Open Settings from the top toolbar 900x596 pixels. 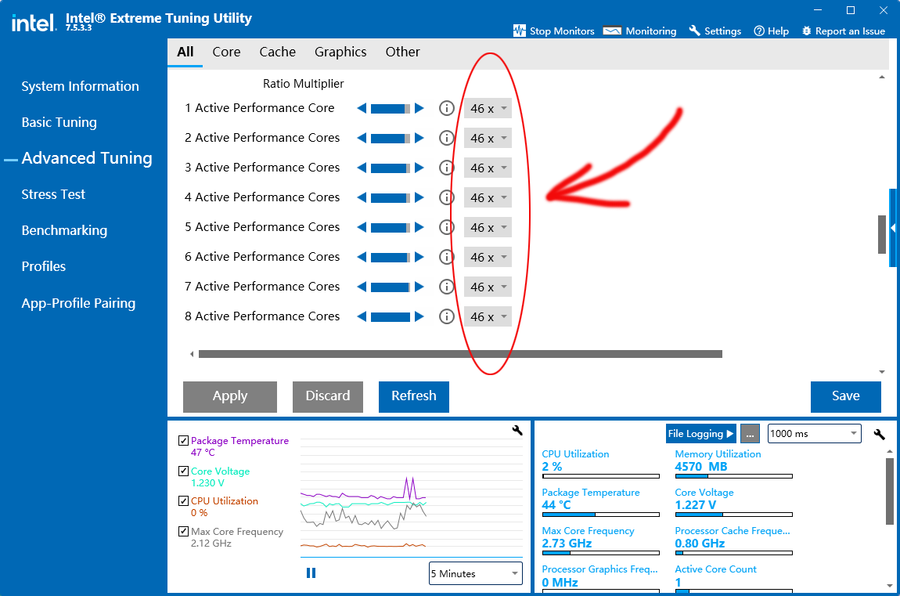tap(715, 31)
